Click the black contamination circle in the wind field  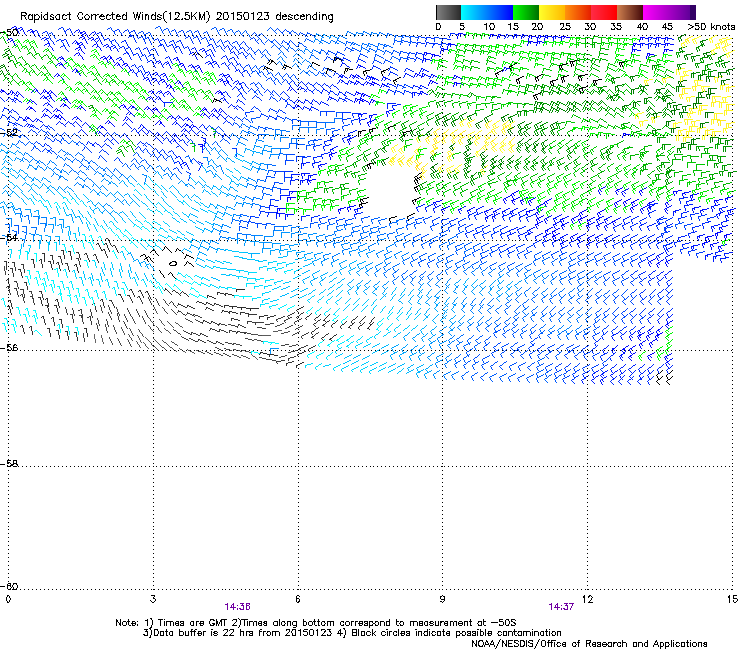click(x=173, y=263)
